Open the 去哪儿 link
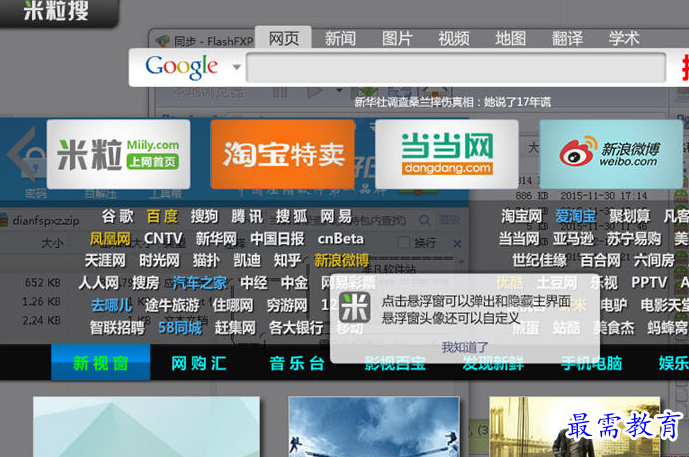Viewport: 689px width, 457px height. coord(112,305)
